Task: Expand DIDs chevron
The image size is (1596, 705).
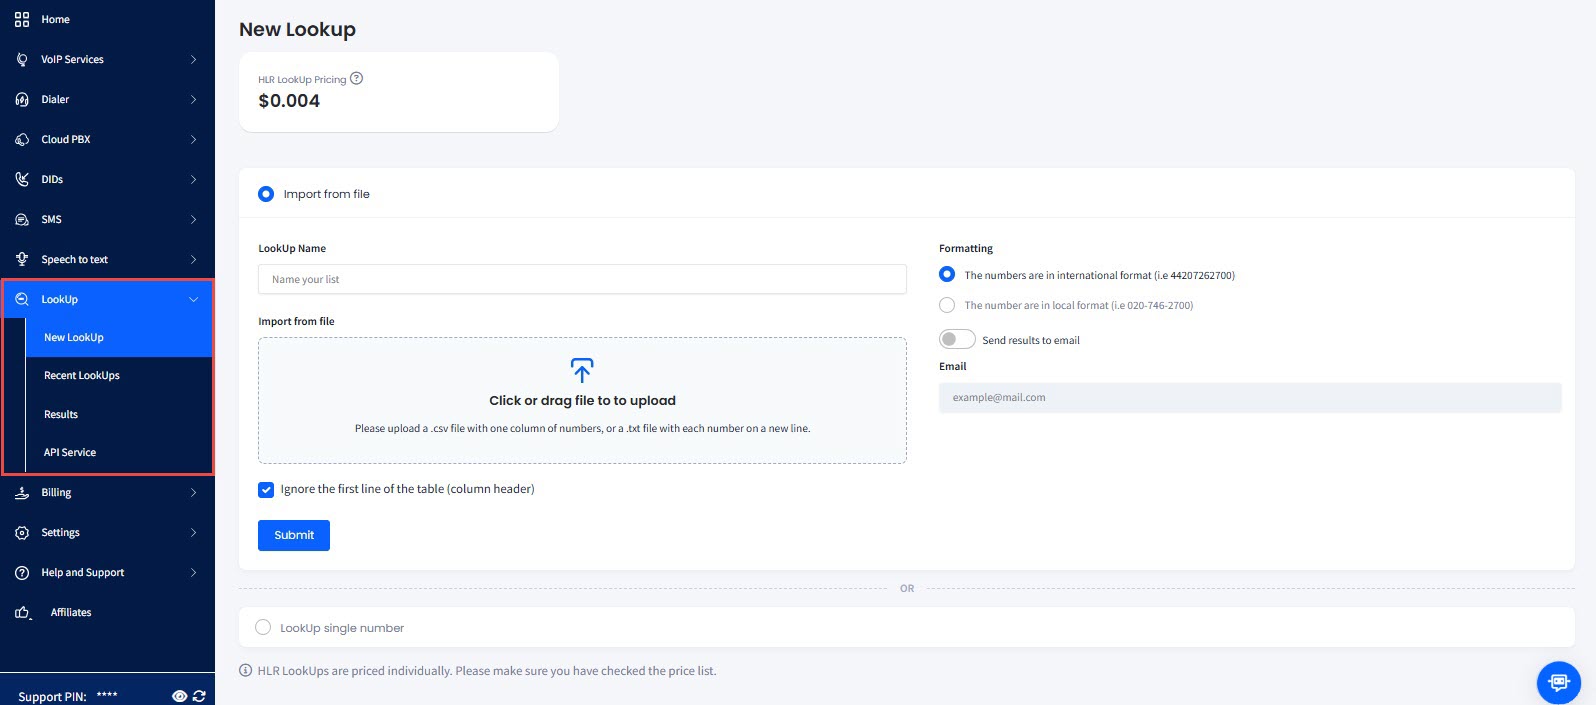Action: [193, 179]
